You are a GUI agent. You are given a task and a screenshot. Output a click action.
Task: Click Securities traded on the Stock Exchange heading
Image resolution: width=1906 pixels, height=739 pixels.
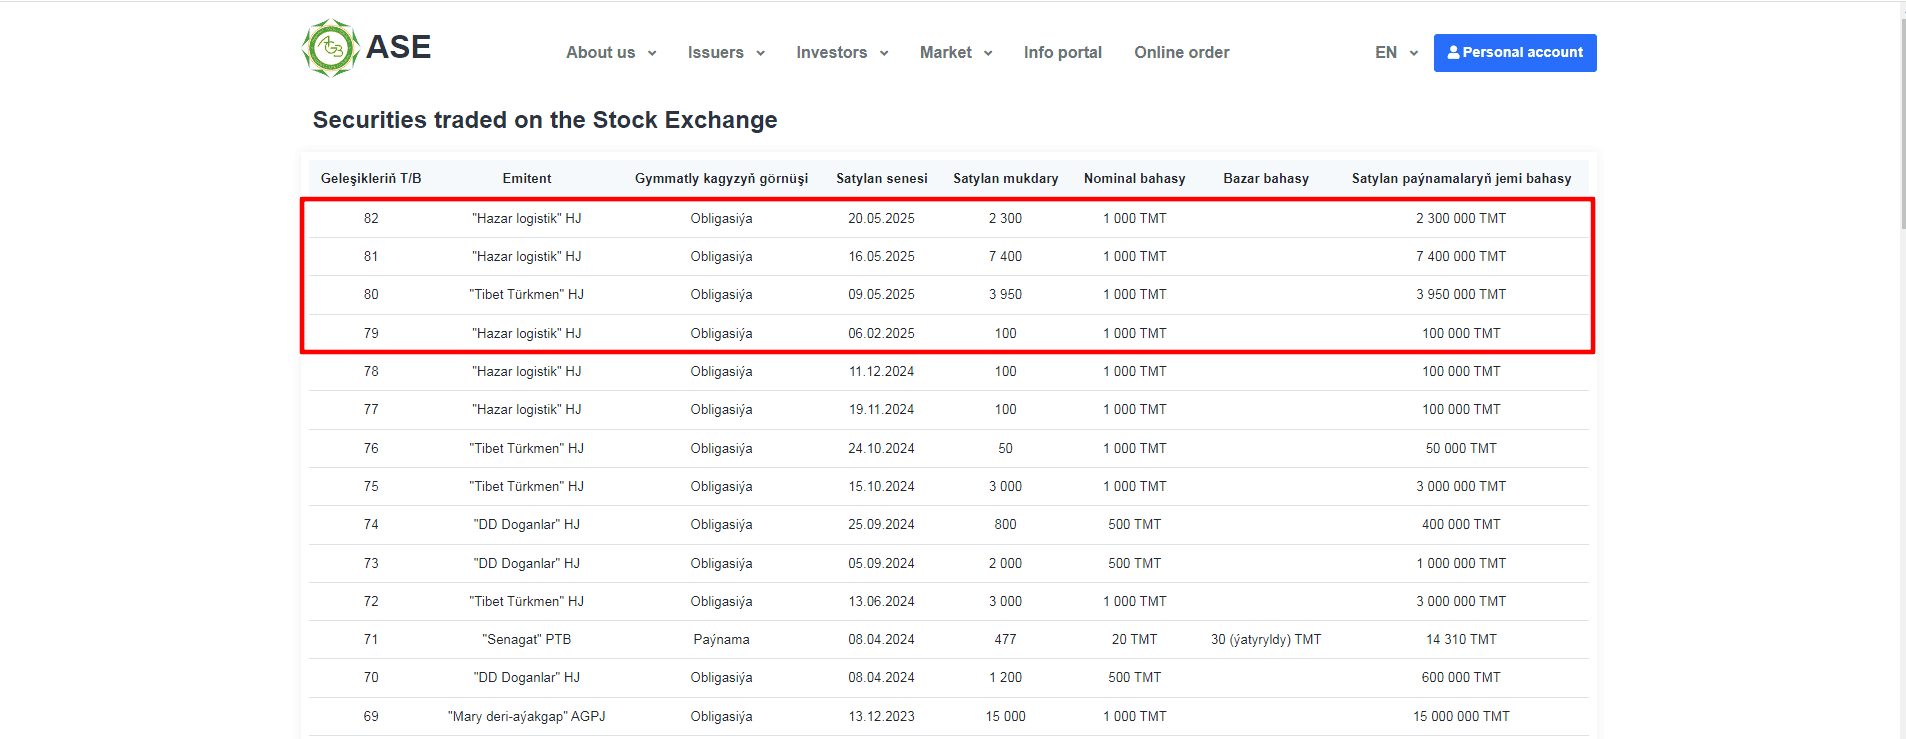[x=545, y=120]
